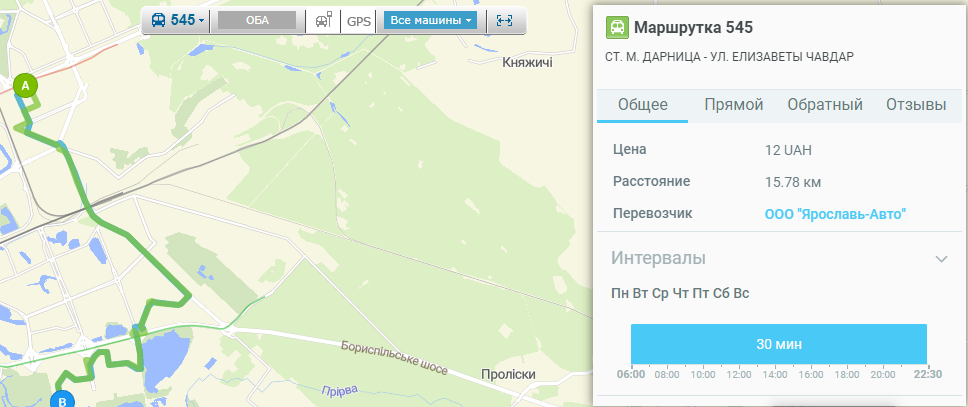Go to the Отзывы tab

915,105
